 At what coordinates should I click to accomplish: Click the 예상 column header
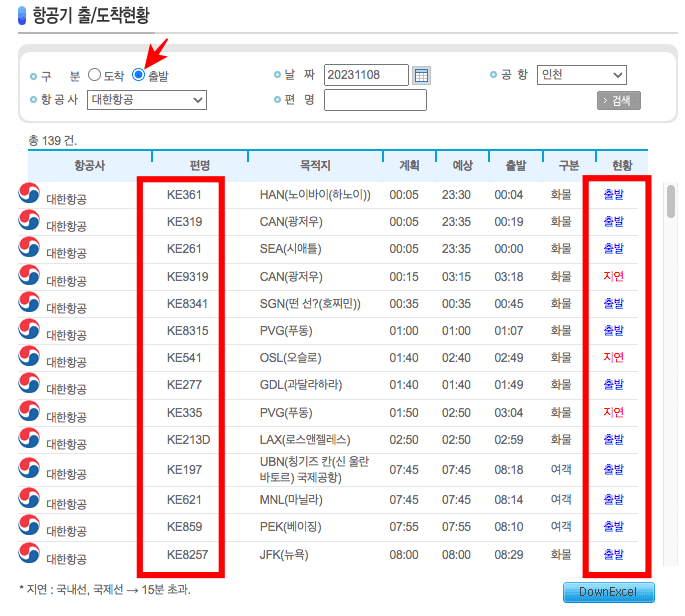tap(463, 166)
